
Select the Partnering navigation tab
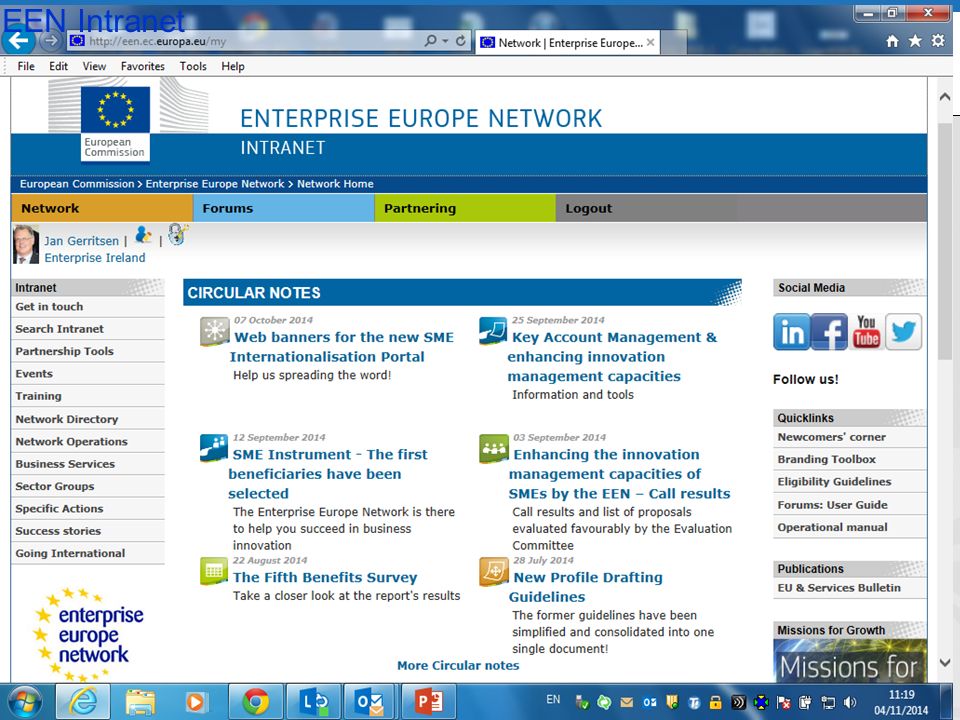(x=465, y=208)
